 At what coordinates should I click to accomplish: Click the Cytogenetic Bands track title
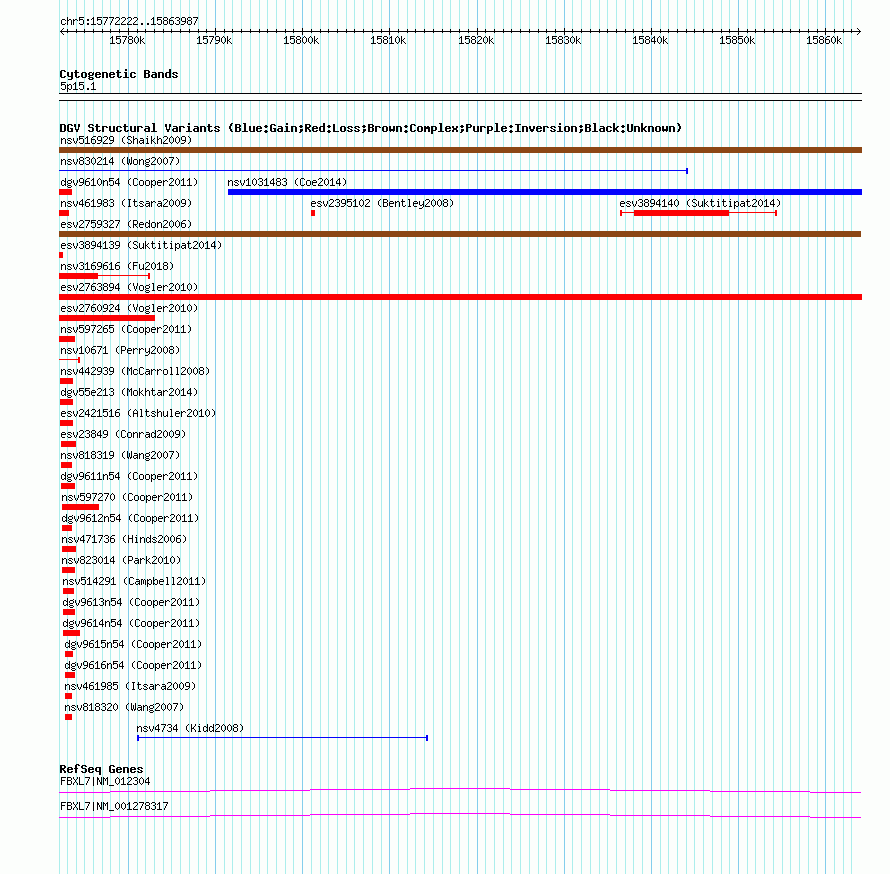point(119,74)
